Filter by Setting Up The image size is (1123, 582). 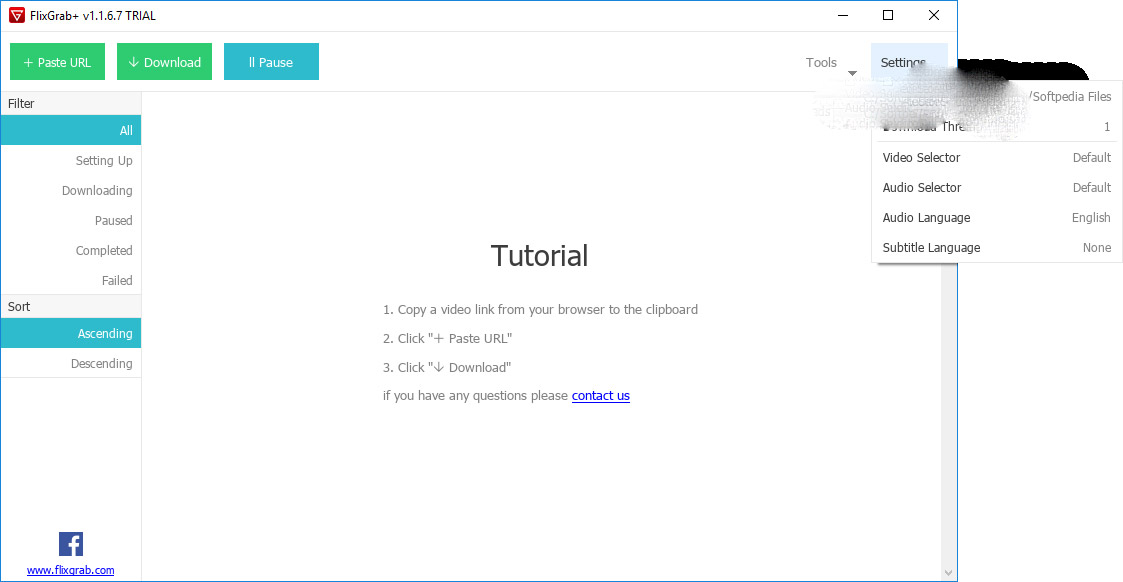71,160
